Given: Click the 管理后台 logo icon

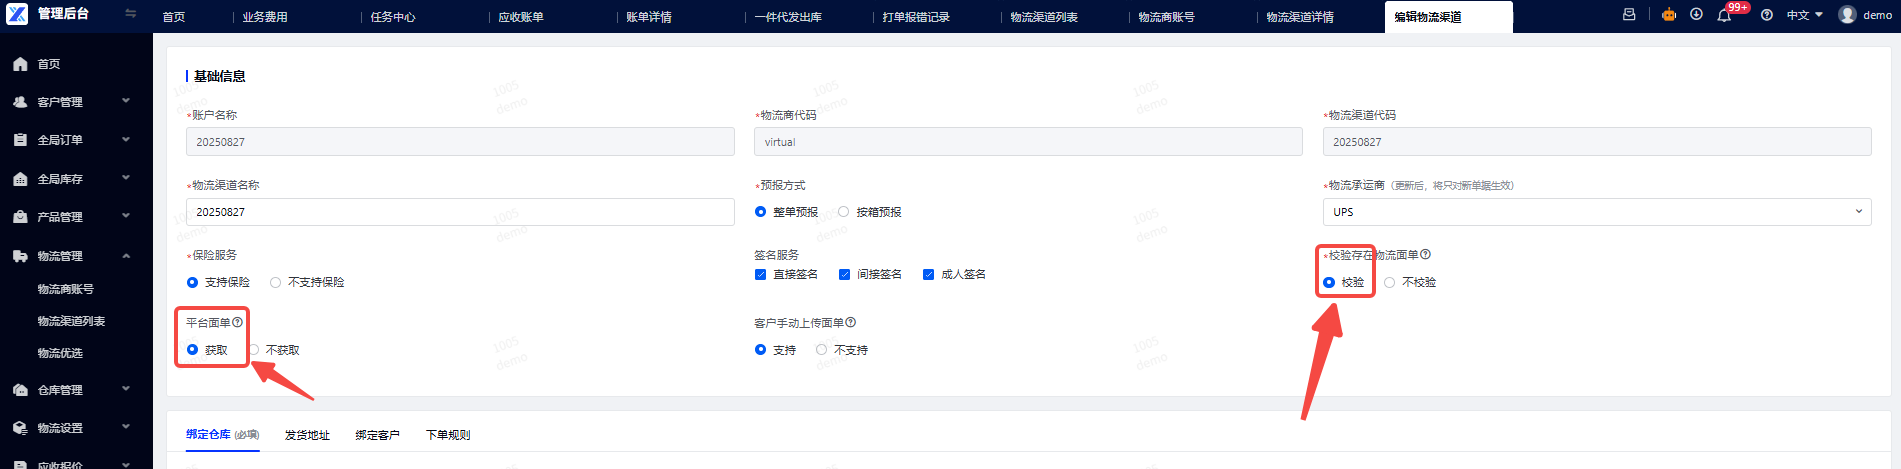Looking at the screenshot, I should tap(17, 13).
